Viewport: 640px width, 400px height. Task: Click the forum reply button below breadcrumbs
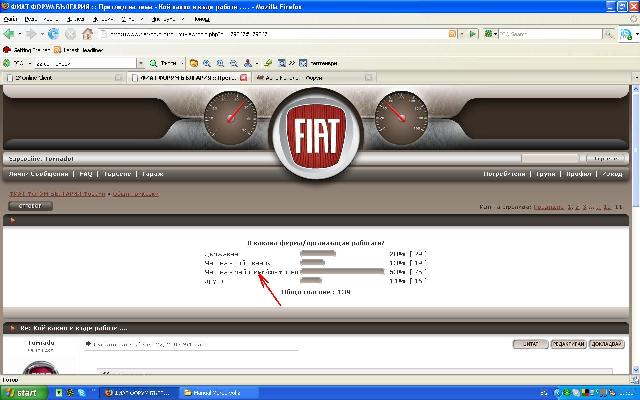30,205
